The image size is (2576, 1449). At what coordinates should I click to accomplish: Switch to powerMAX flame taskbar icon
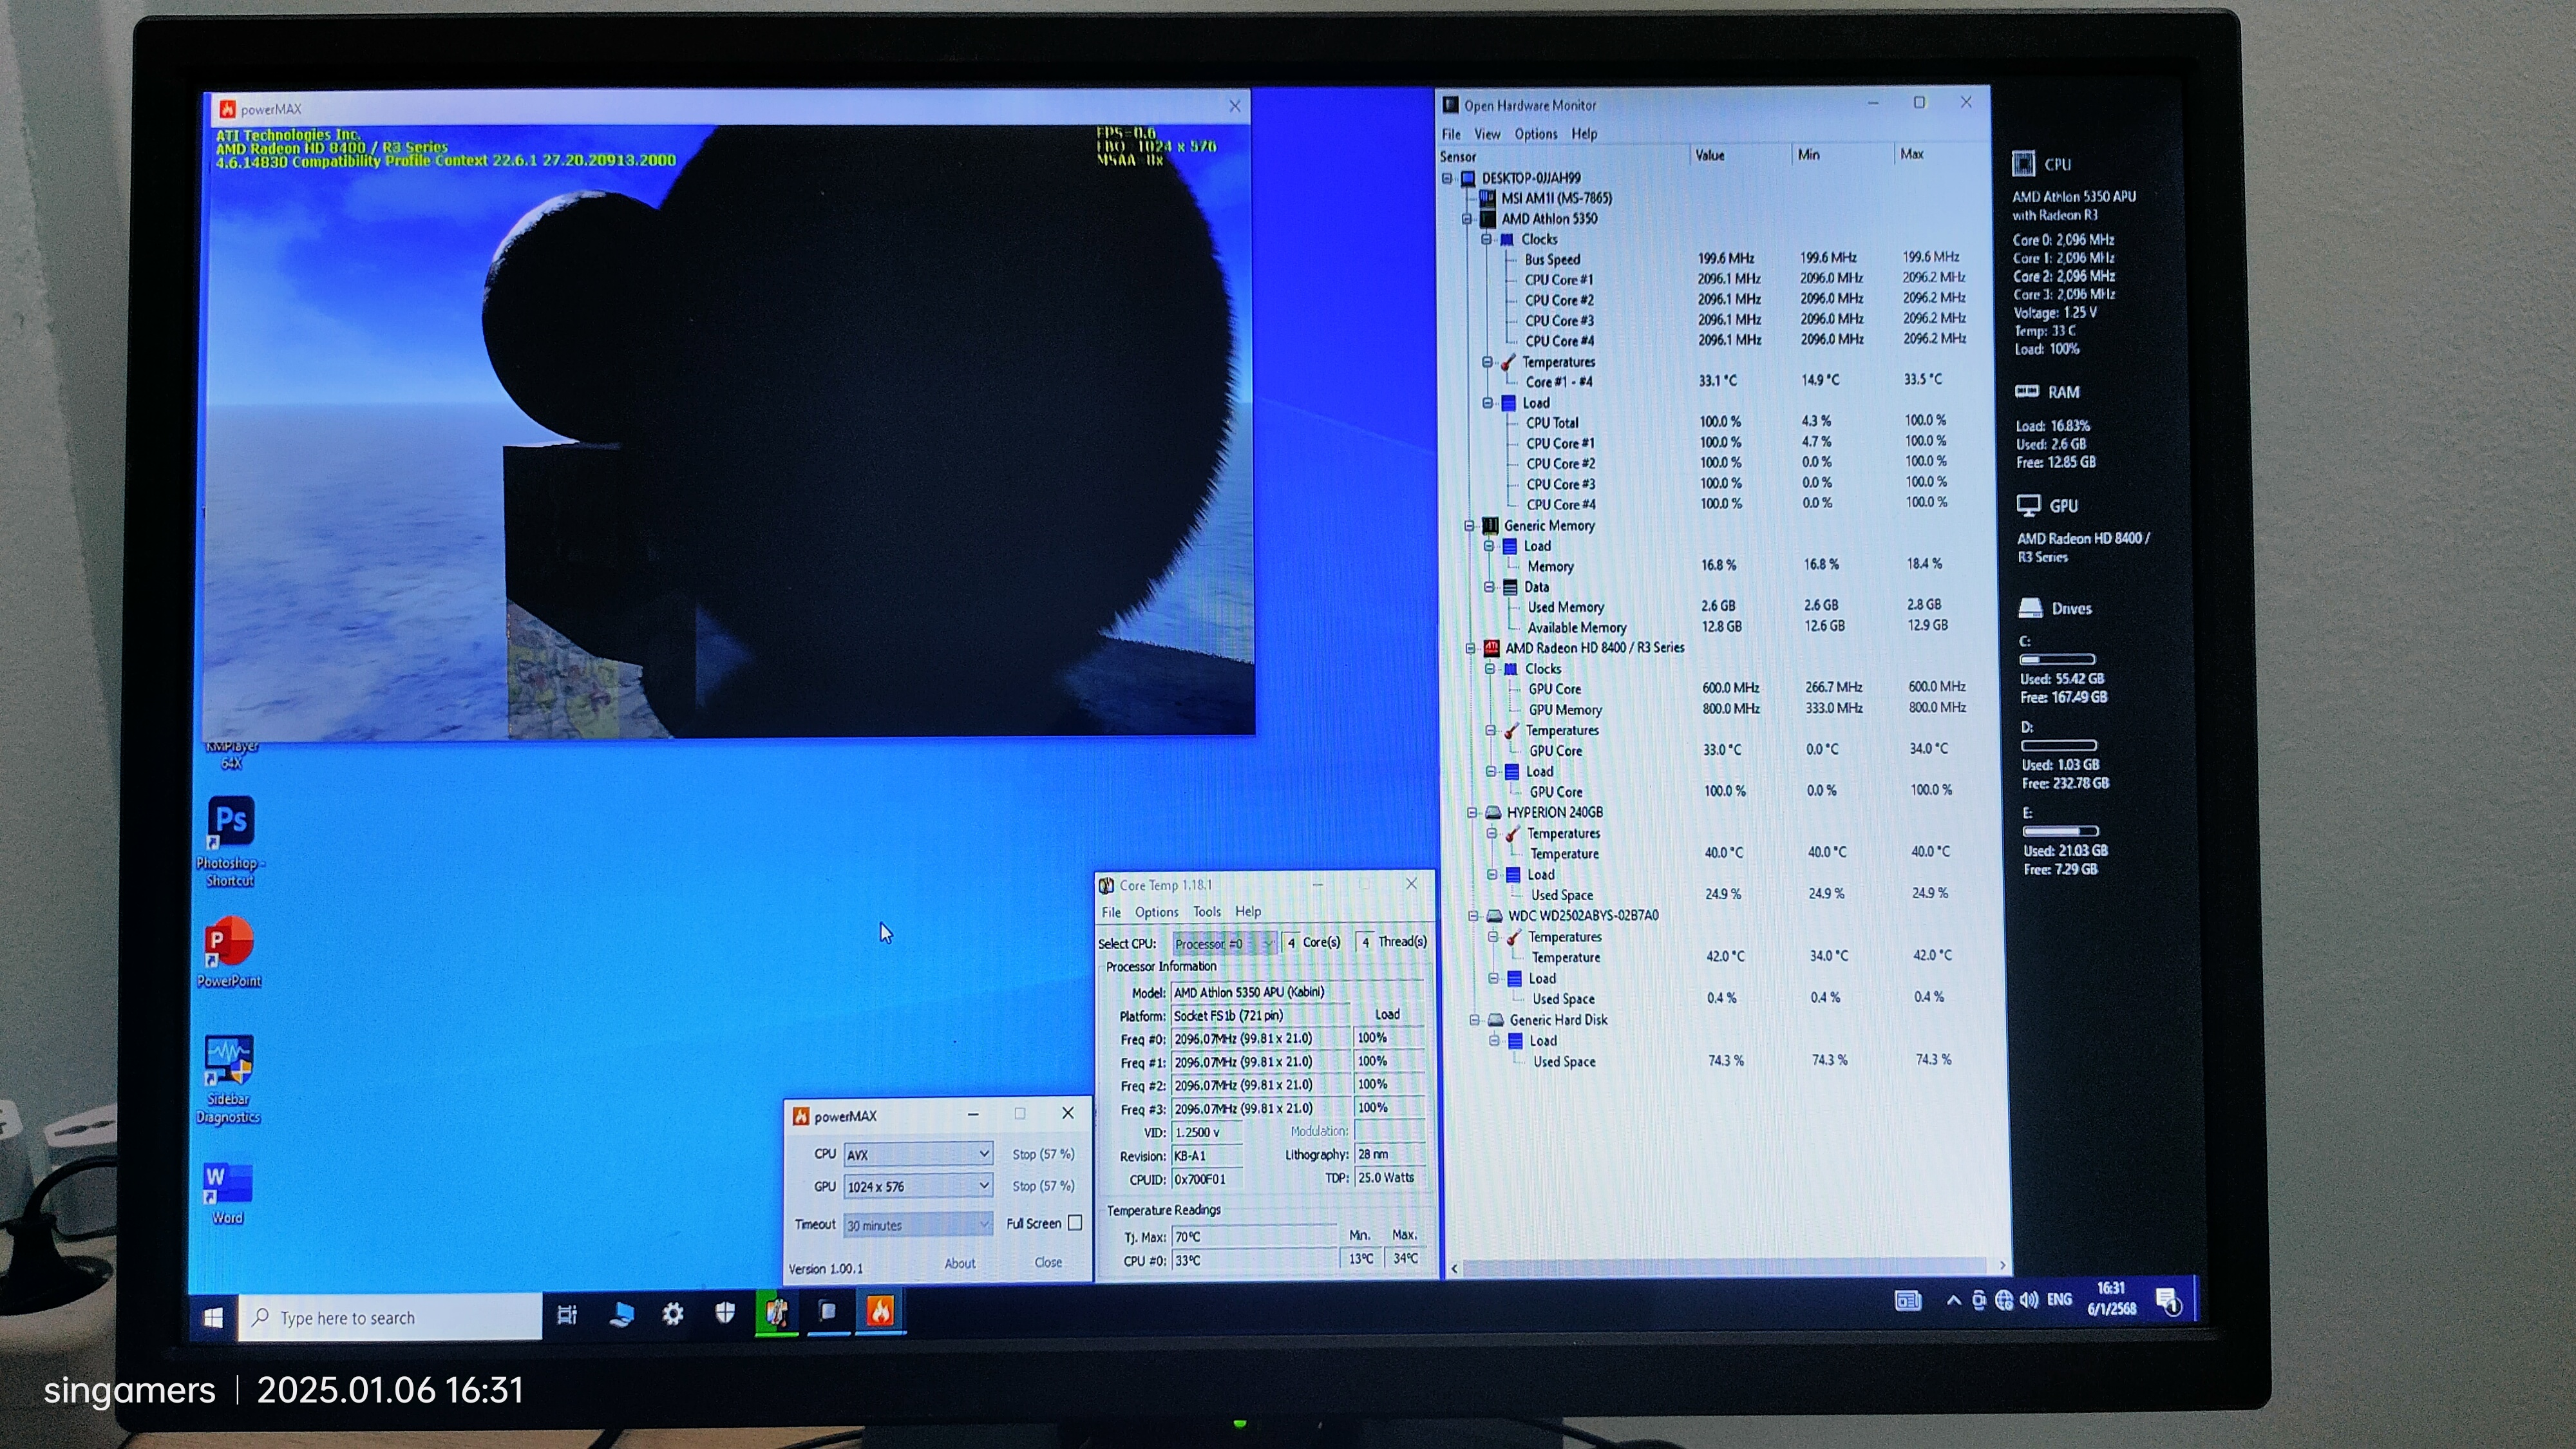click(880, 1311)
